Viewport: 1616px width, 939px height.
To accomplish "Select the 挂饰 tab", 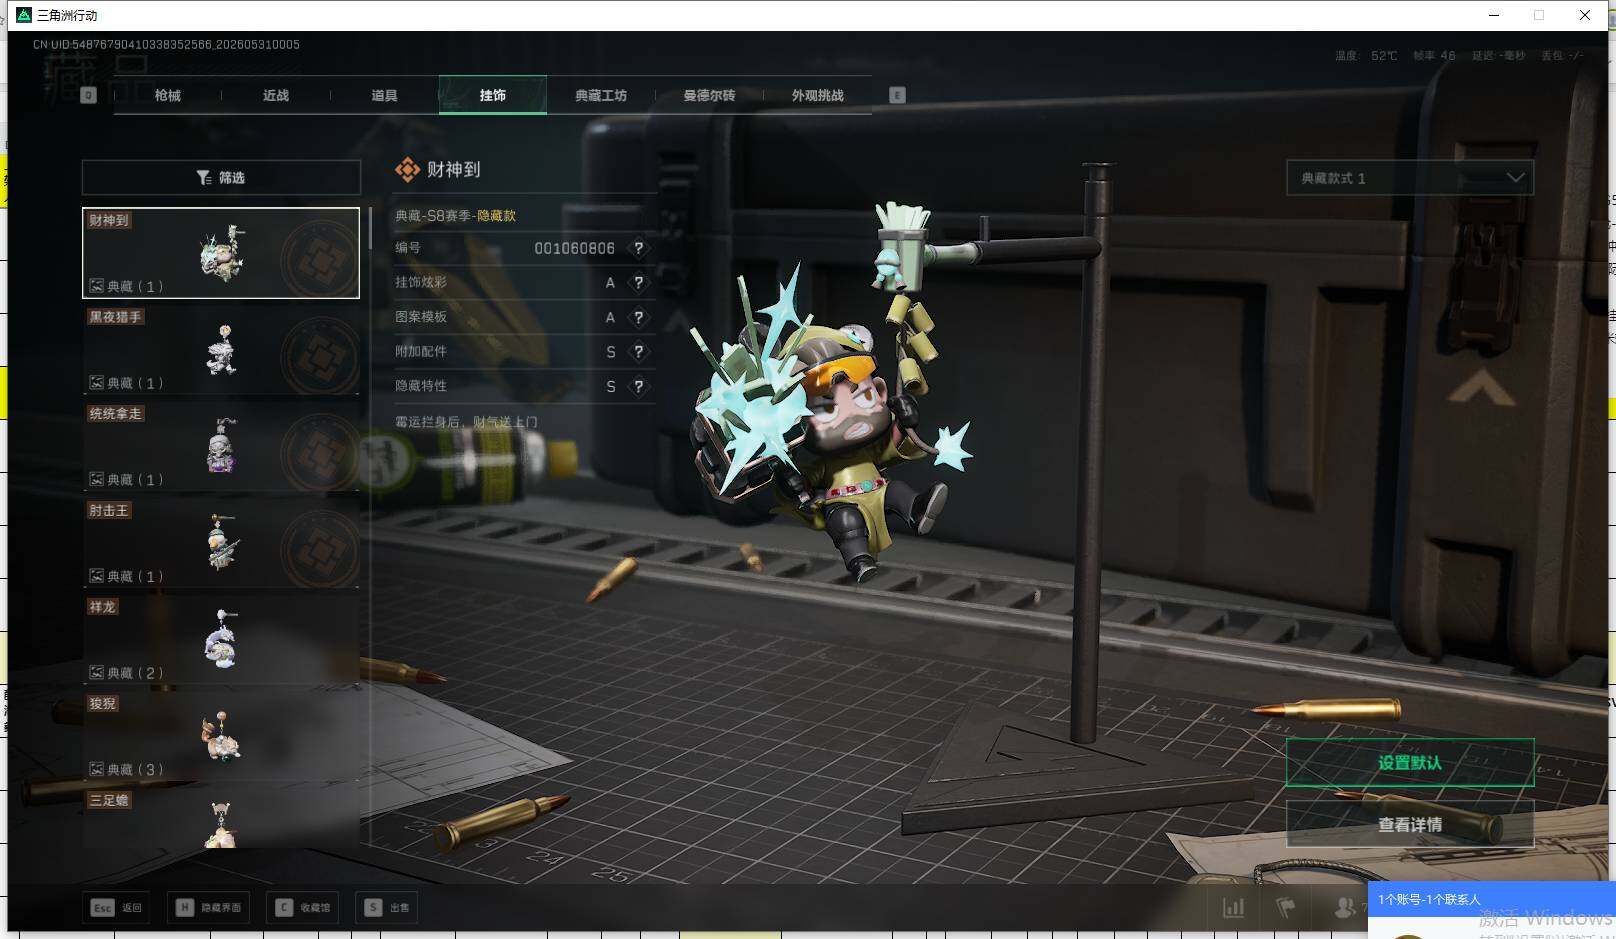I will tap(493, 95).
